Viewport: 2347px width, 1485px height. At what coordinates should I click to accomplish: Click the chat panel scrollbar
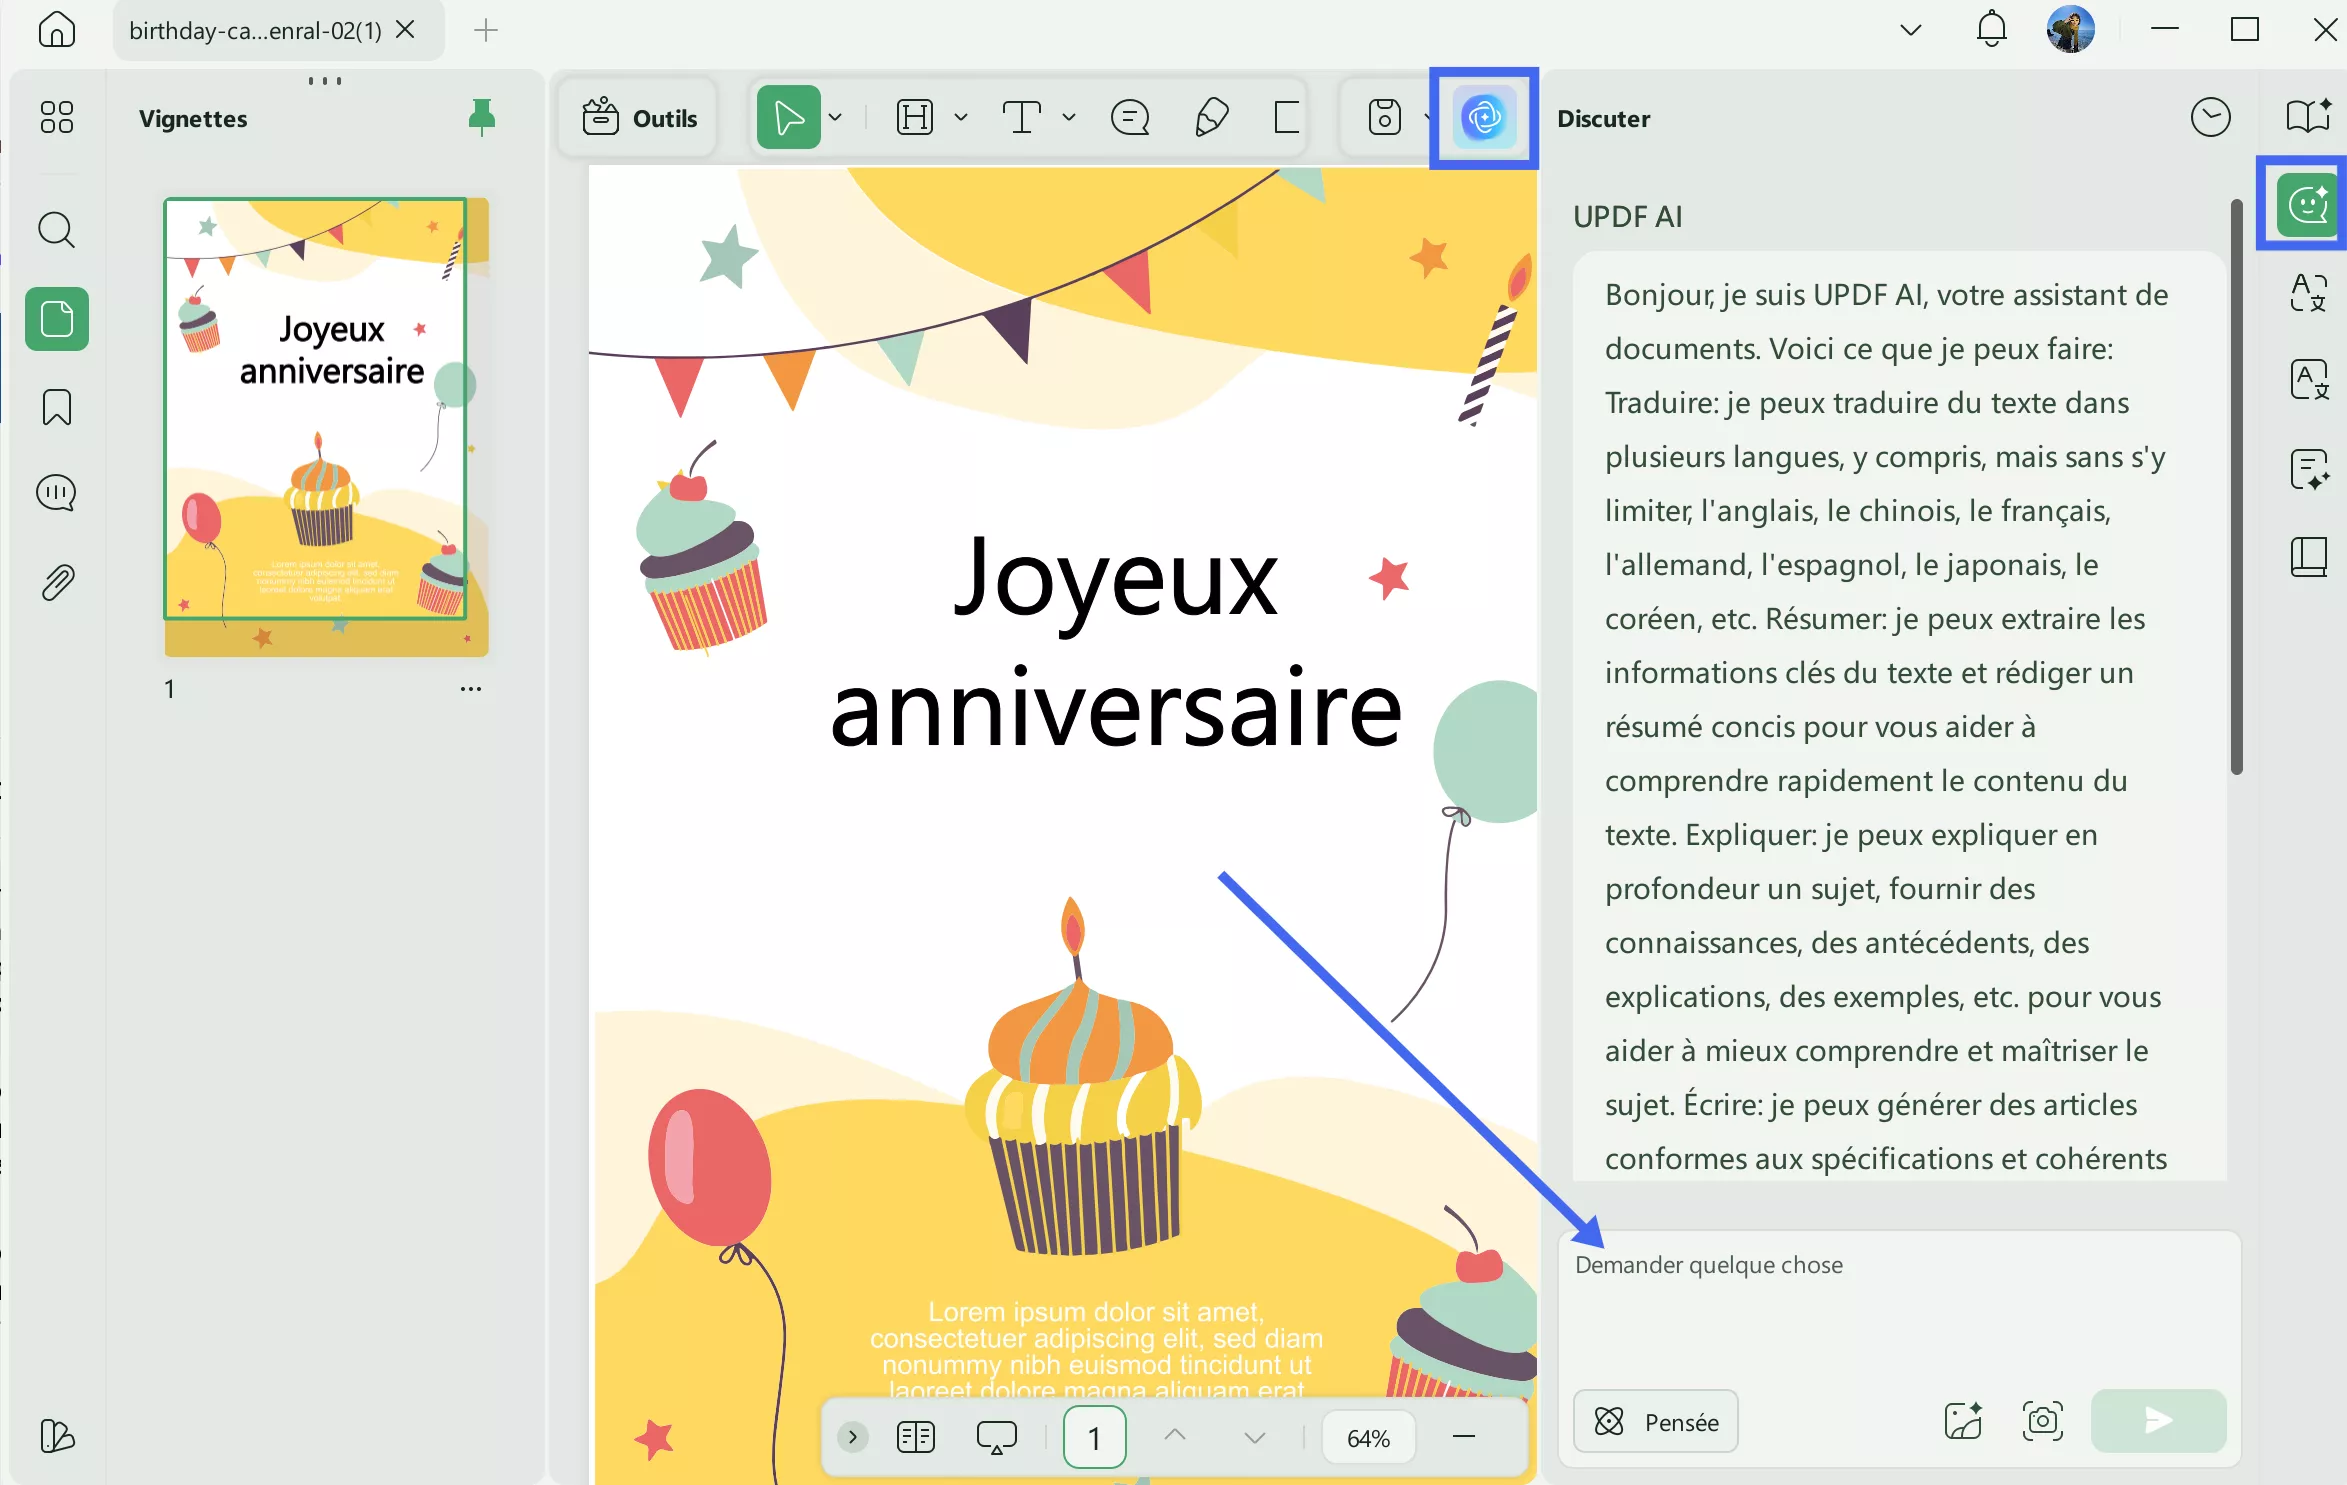click(2236, 487)
